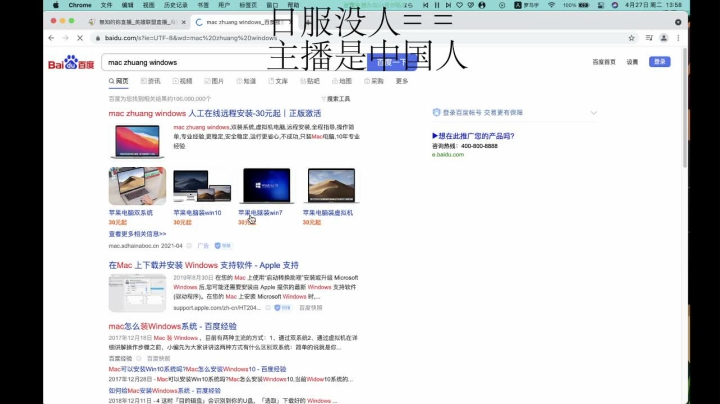Click the baidu.com address bar URL
The width and height of the screenshot is (720, 404).
tap(191, 38)
